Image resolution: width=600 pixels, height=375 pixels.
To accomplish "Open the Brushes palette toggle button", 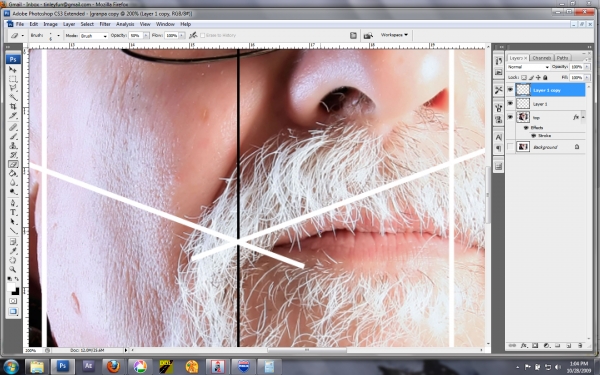I will [x=353, y=35].
